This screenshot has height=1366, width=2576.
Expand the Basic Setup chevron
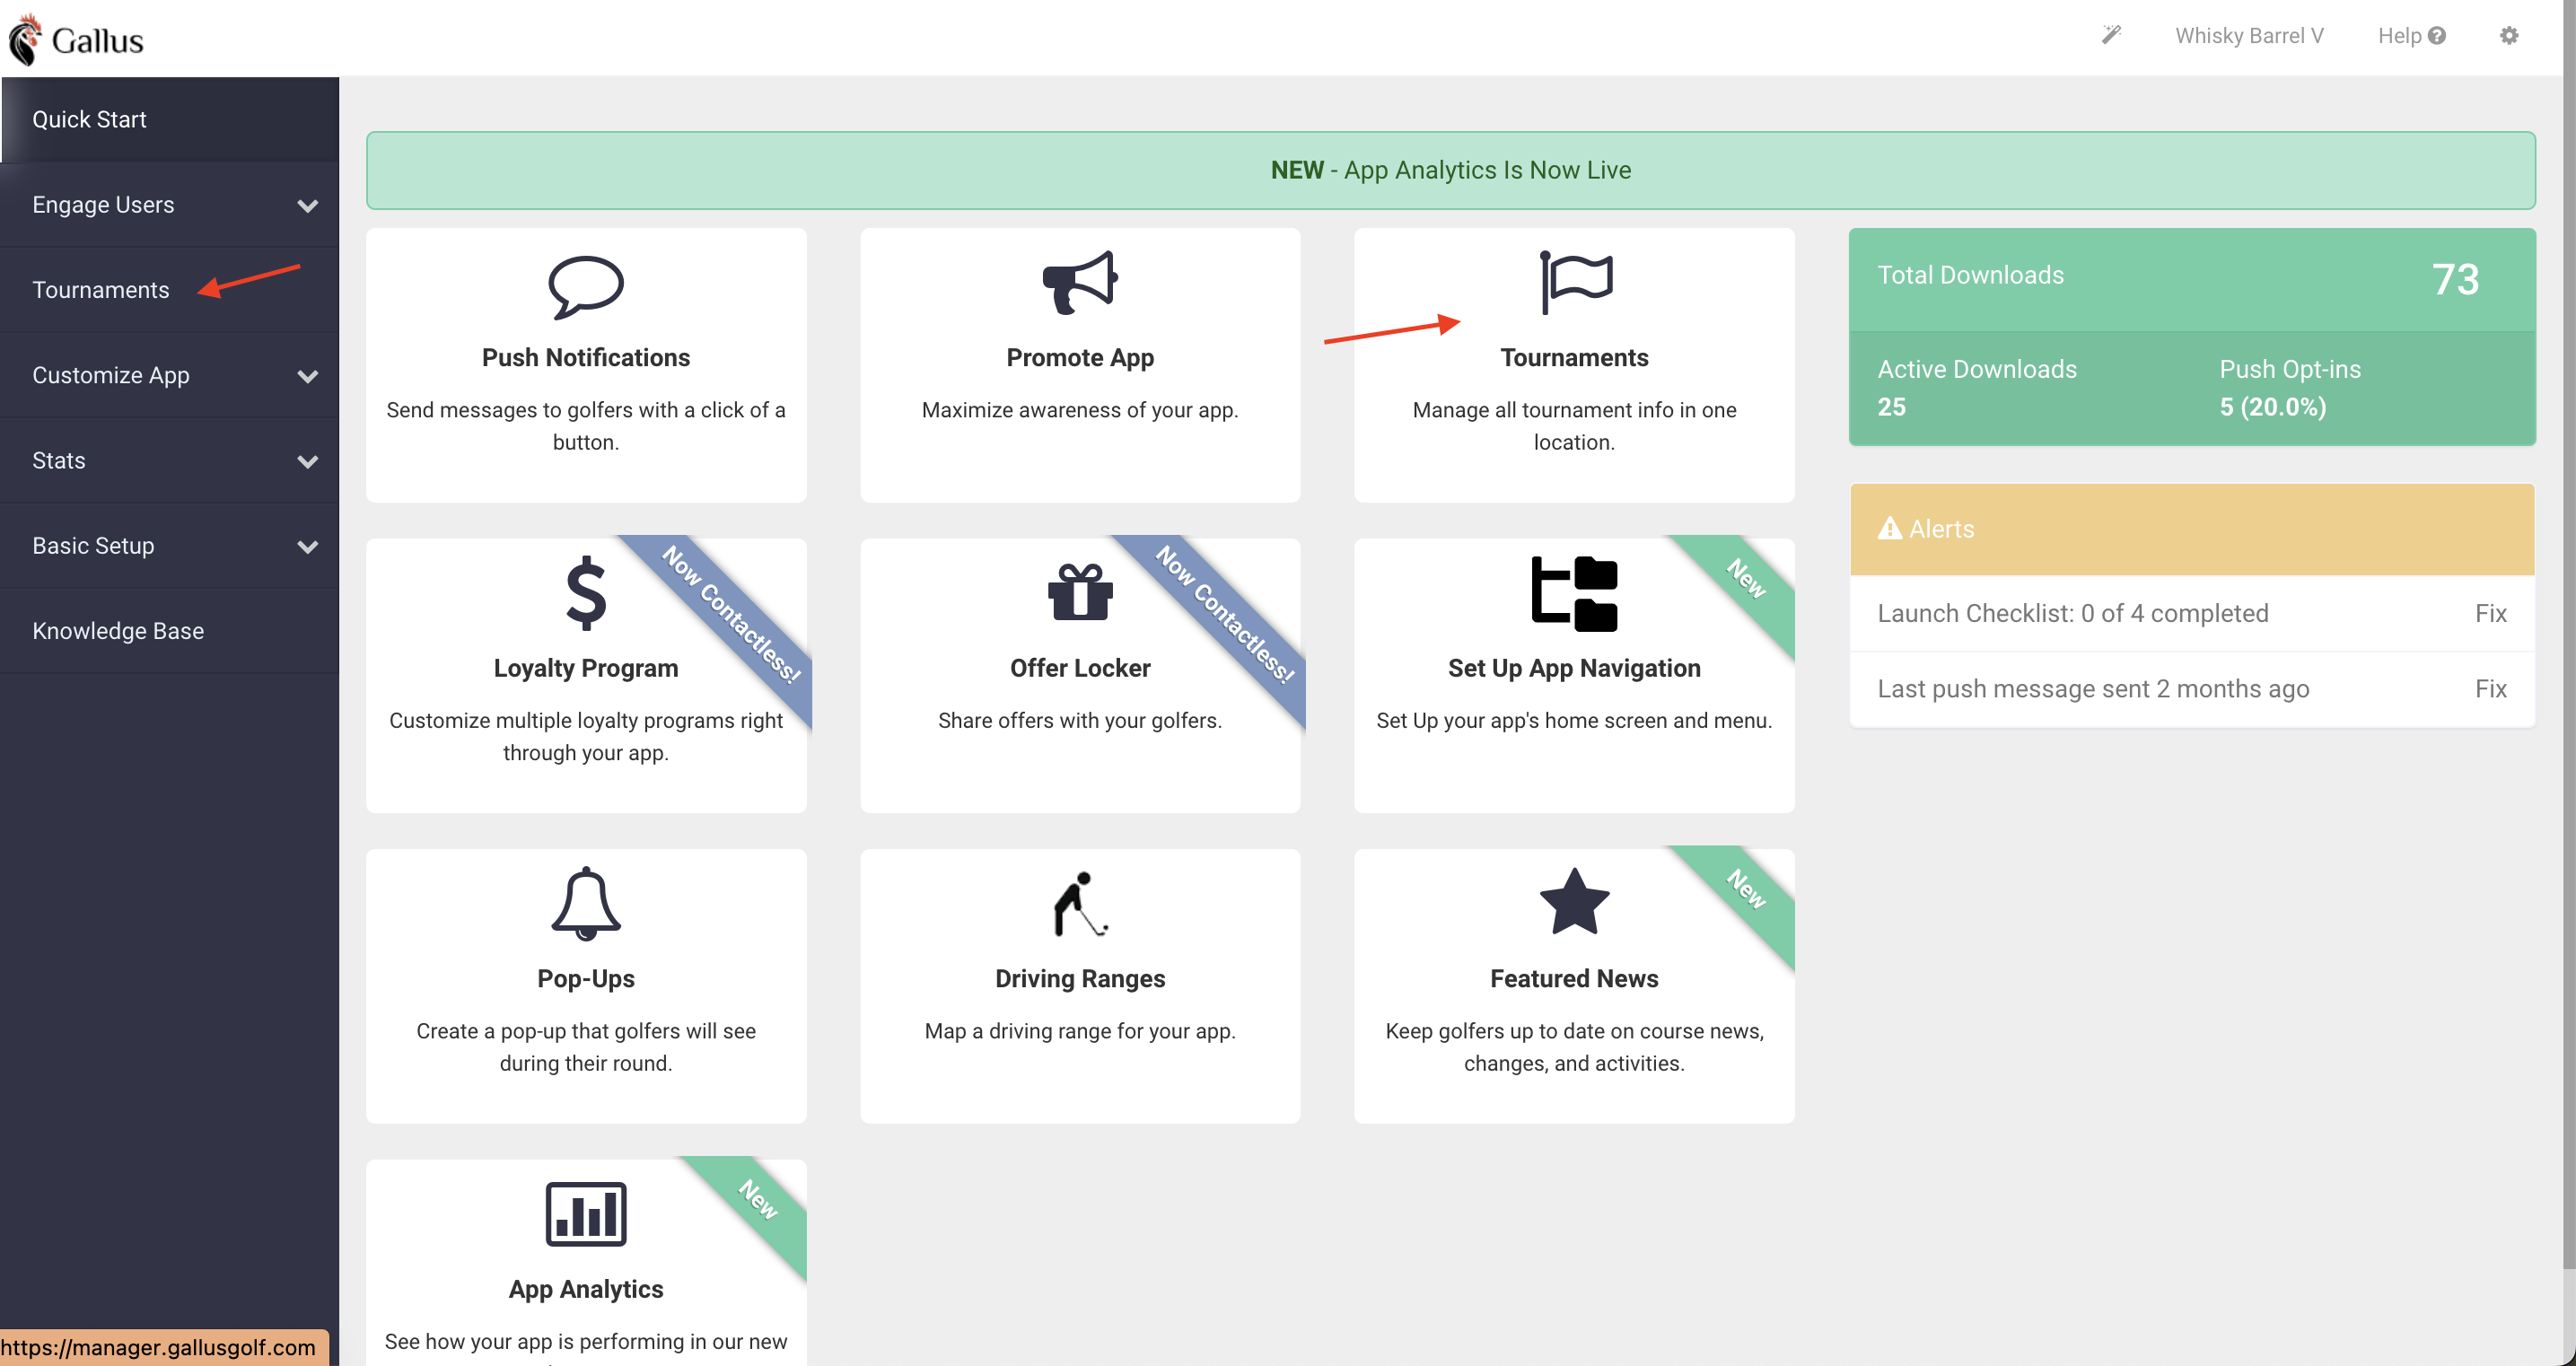point(308,547)
